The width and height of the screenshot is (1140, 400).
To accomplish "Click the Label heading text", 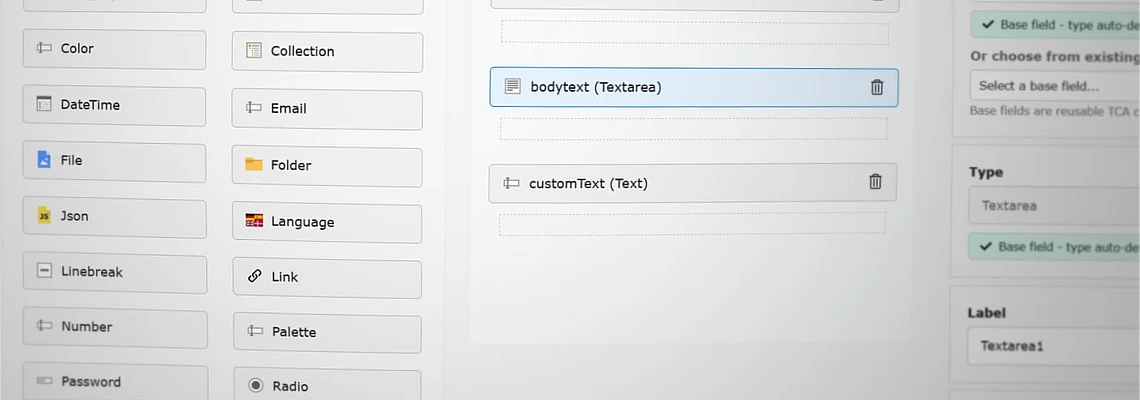I will tap(987, 313).
